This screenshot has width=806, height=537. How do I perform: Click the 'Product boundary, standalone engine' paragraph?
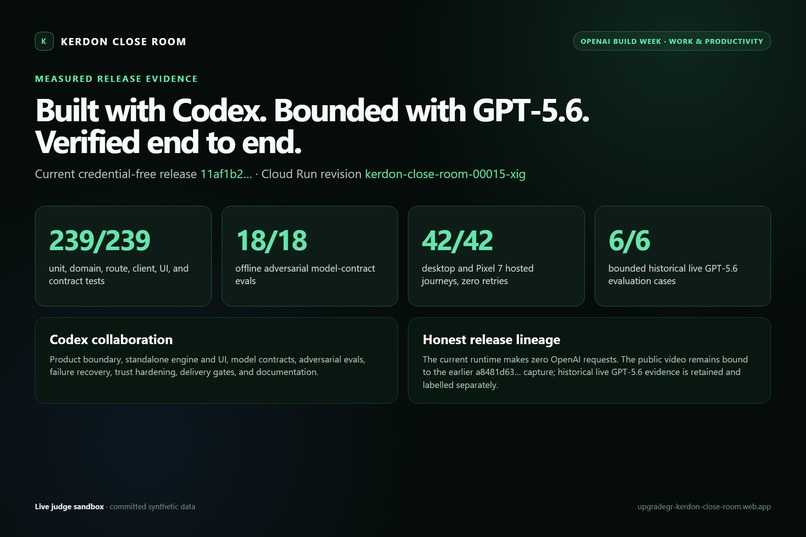tap(208, 365)
